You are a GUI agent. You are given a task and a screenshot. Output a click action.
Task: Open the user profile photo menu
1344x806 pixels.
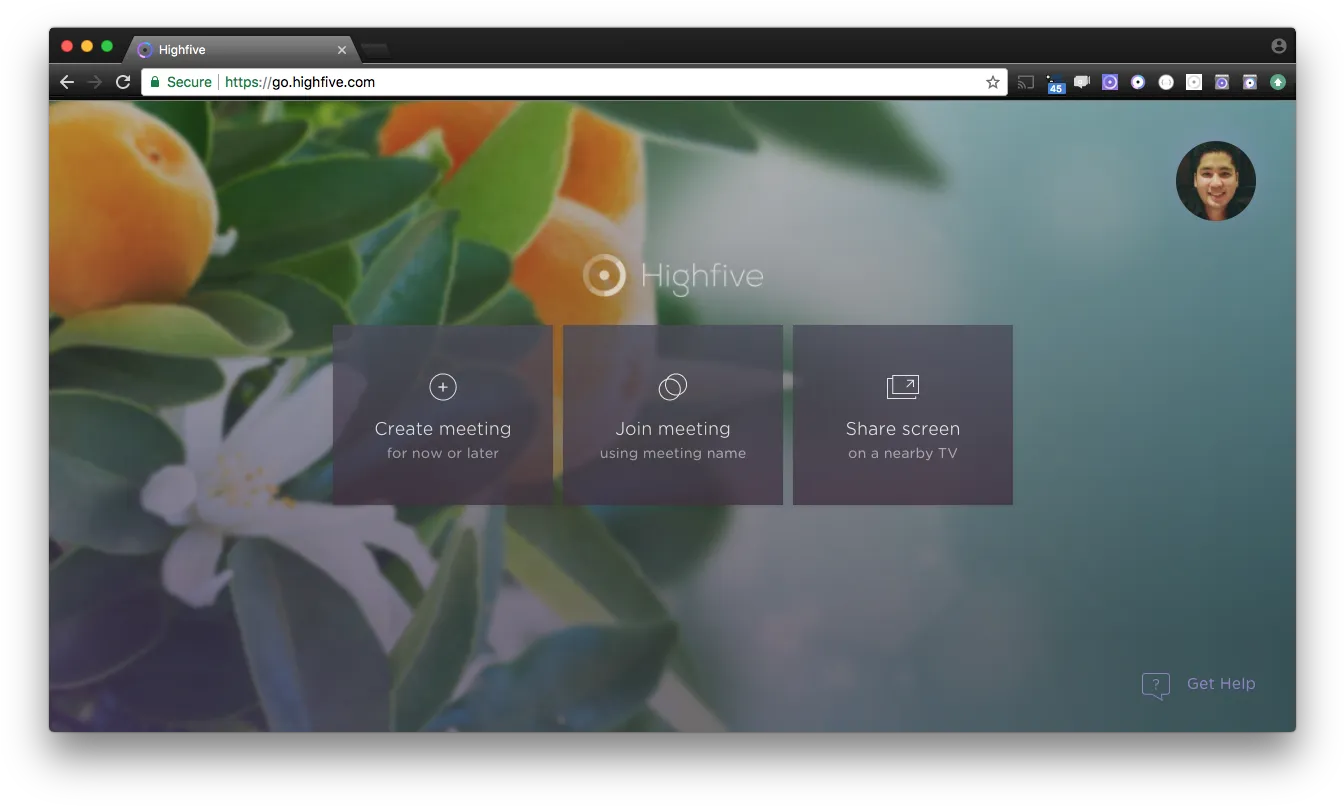[x=1216, y=181]
